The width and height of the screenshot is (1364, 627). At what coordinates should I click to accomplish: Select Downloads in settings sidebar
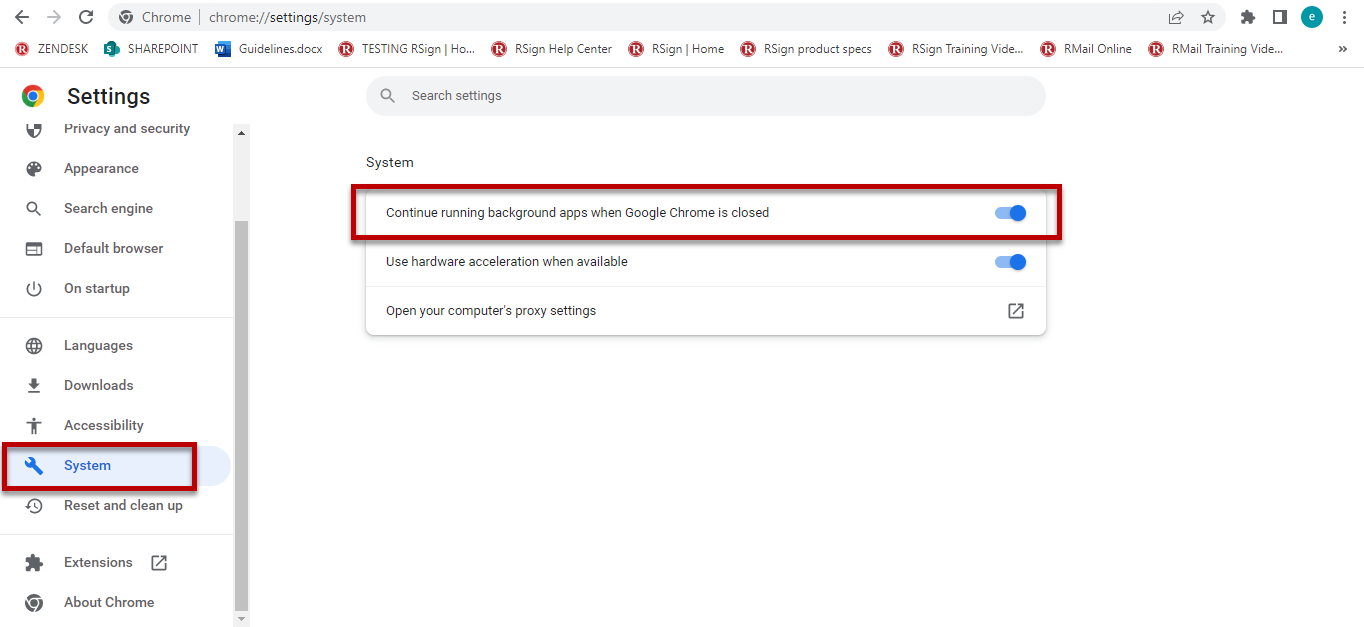(98, 386)
